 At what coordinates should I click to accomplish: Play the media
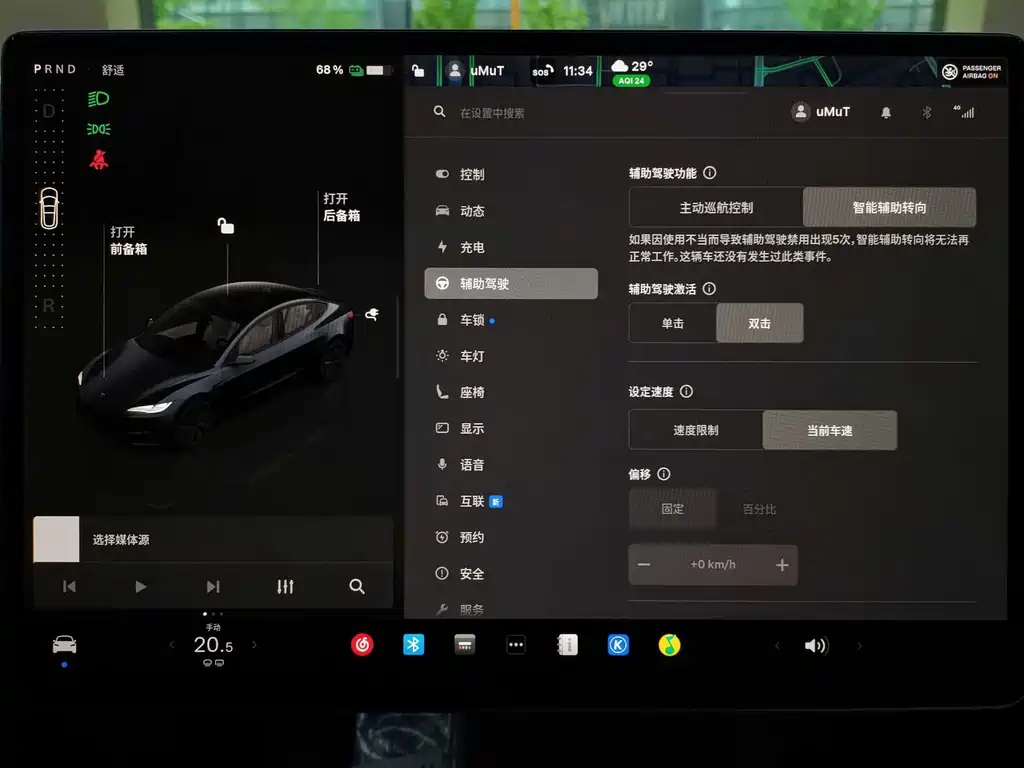point(140,586)
